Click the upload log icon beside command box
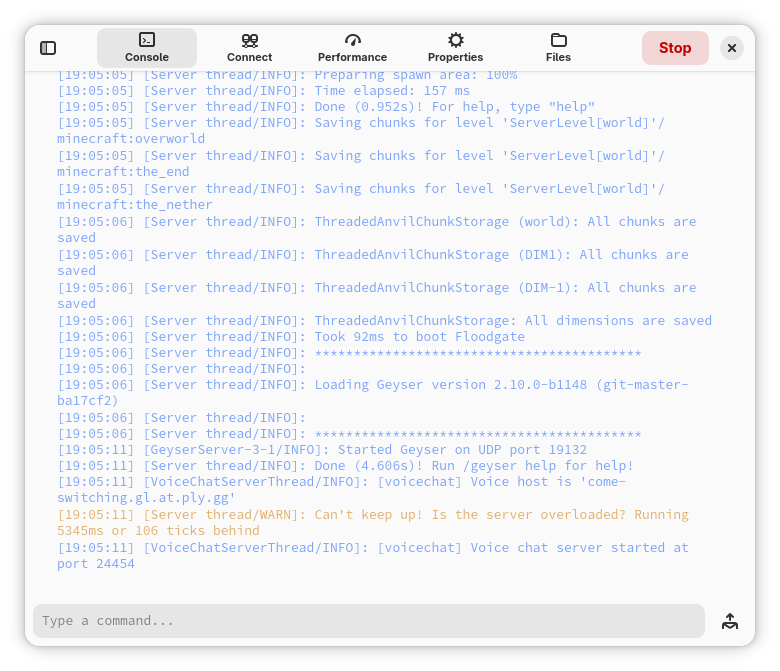Image resolution: width=780 pixels, height=671 pixels. [730, 621]
